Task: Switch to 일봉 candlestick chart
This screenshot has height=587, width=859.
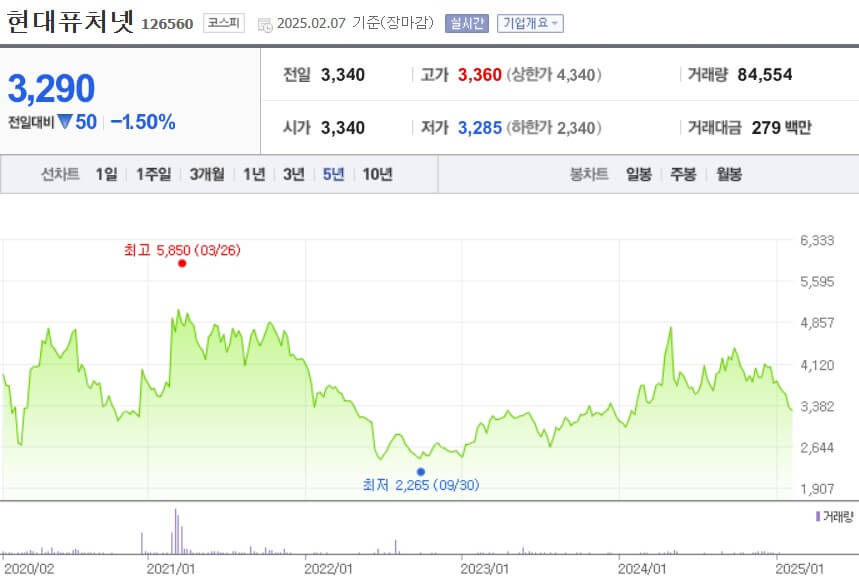Action: point(639,174)
